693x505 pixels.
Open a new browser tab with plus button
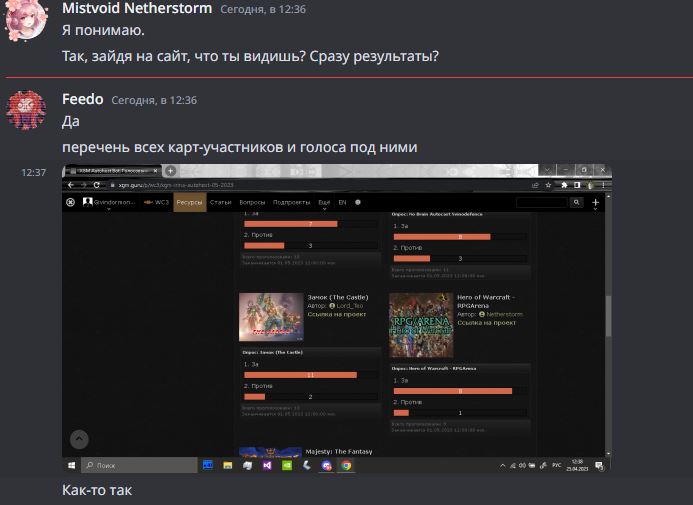[x=171, y=171]
